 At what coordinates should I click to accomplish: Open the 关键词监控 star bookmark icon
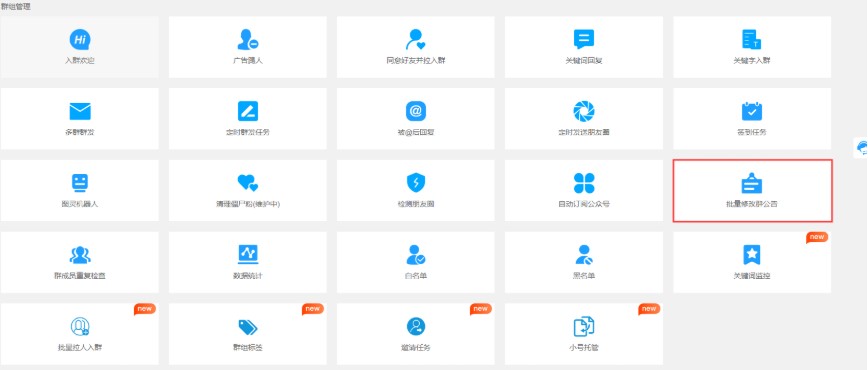(751, 254)
